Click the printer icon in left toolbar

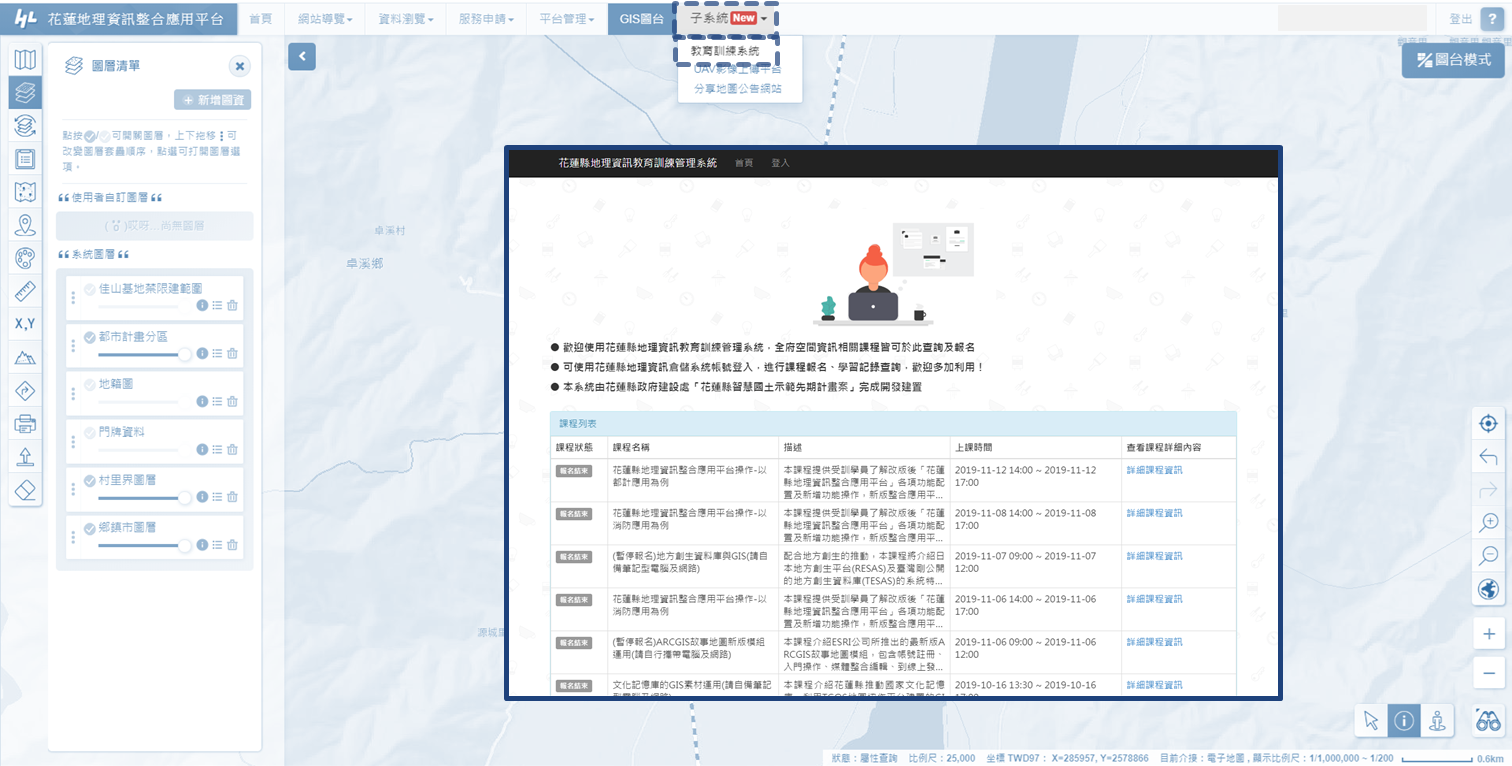coord(25,423)
